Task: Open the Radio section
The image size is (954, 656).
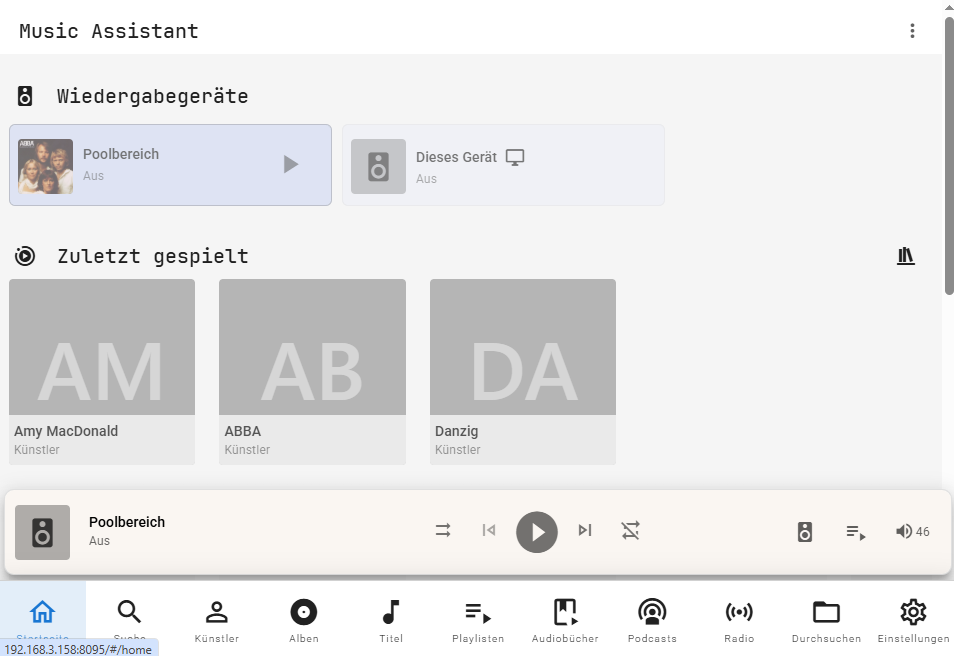Action: click(x=739, y=620)
